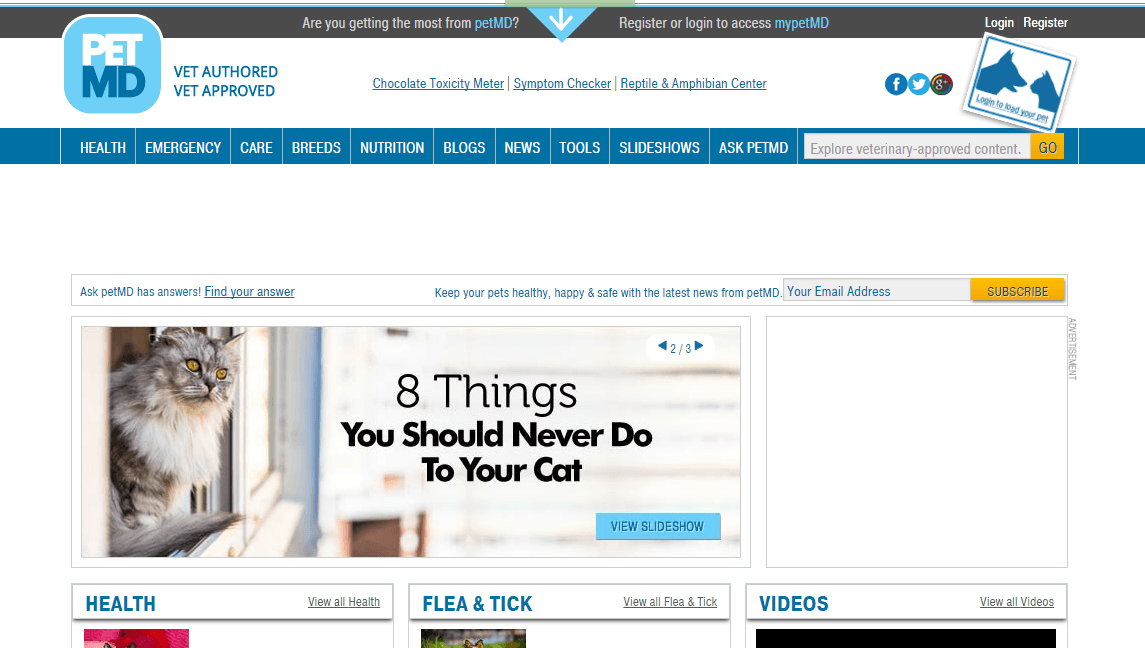Select the Google+ social icon
This screenshot has width=1145, height=648.
click(940, 84)
